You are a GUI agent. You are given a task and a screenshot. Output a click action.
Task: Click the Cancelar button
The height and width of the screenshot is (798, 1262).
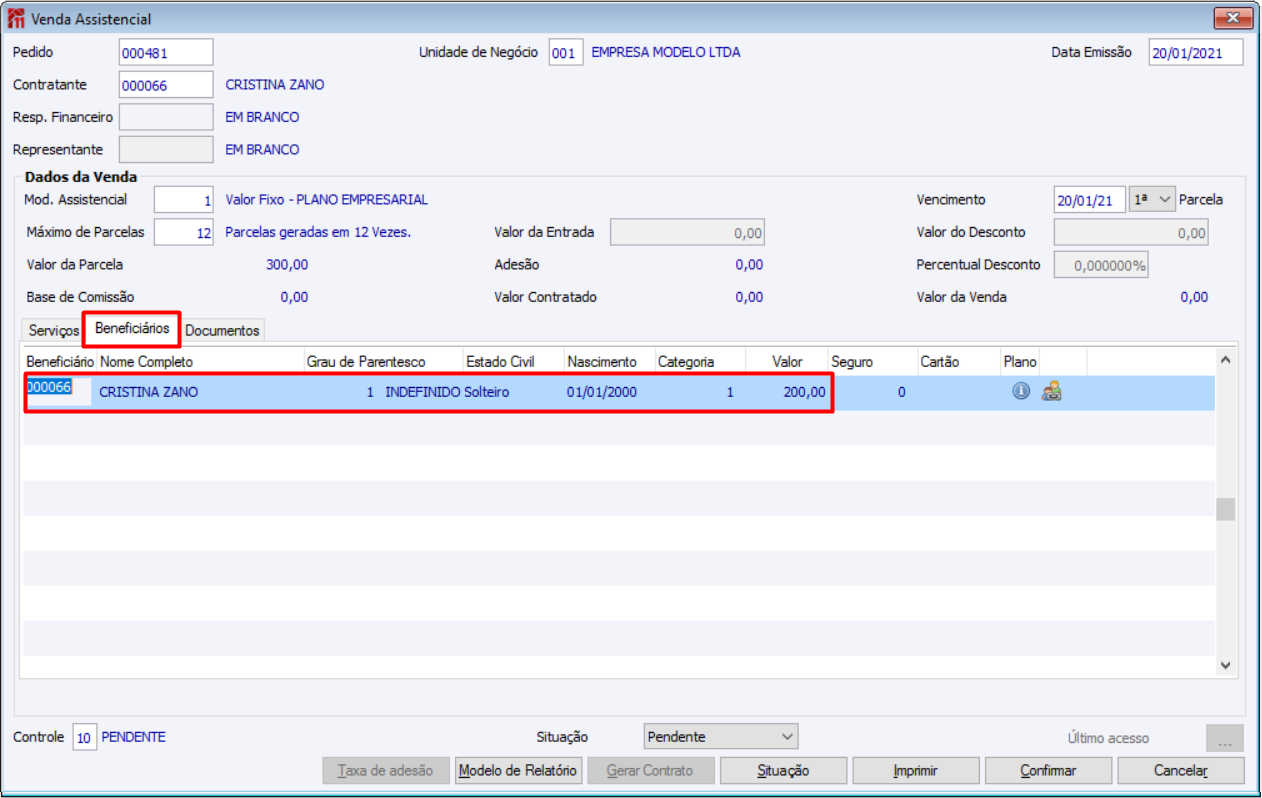pyautogui.click(x=1181, y=771)
